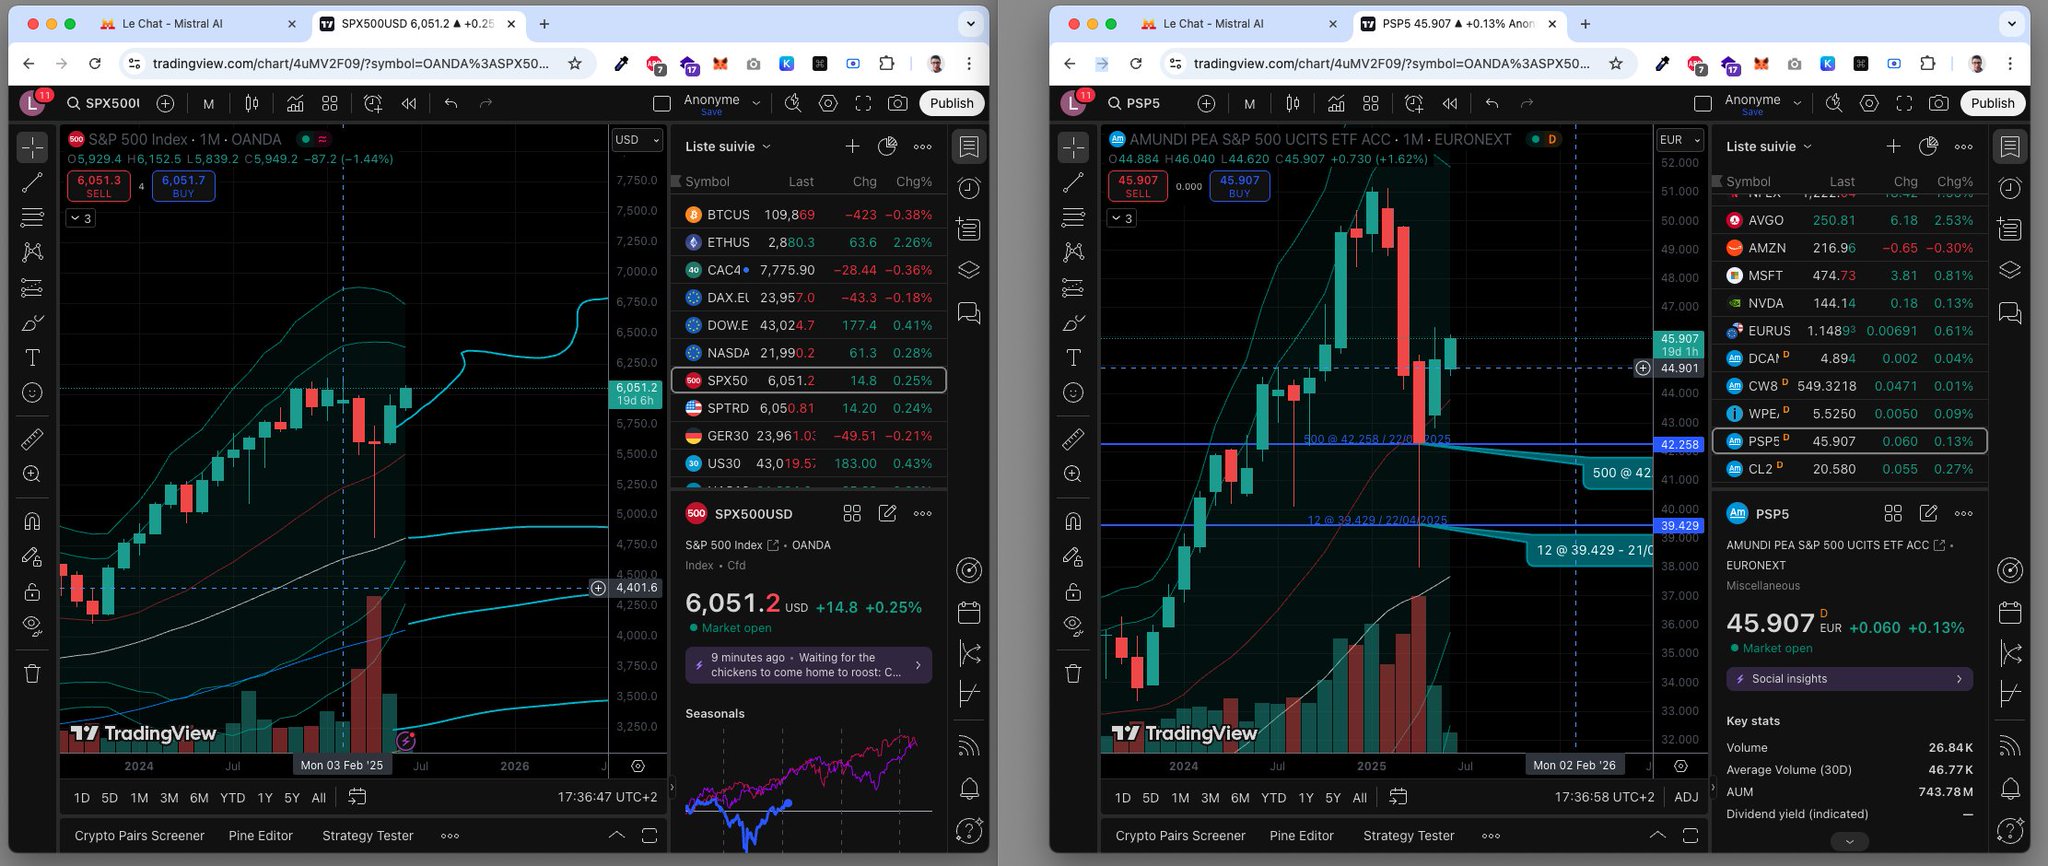Lock all drawings in the PSP5 window
The image size is (2048, 866).
[x=1073, y=591]
